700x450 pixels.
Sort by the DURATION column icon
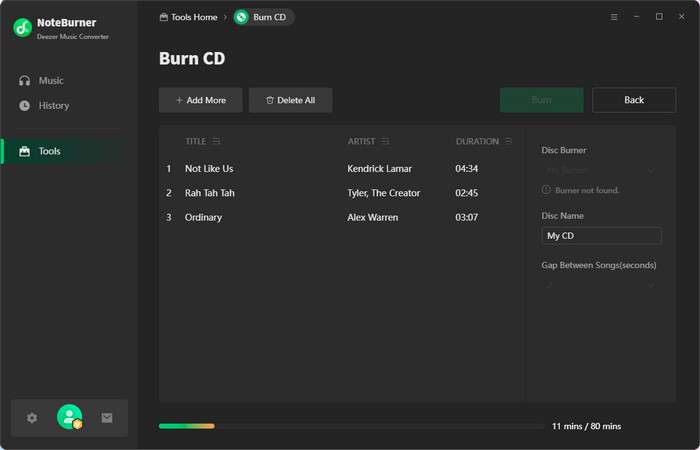pyautogui.click(x=508, y=142)
